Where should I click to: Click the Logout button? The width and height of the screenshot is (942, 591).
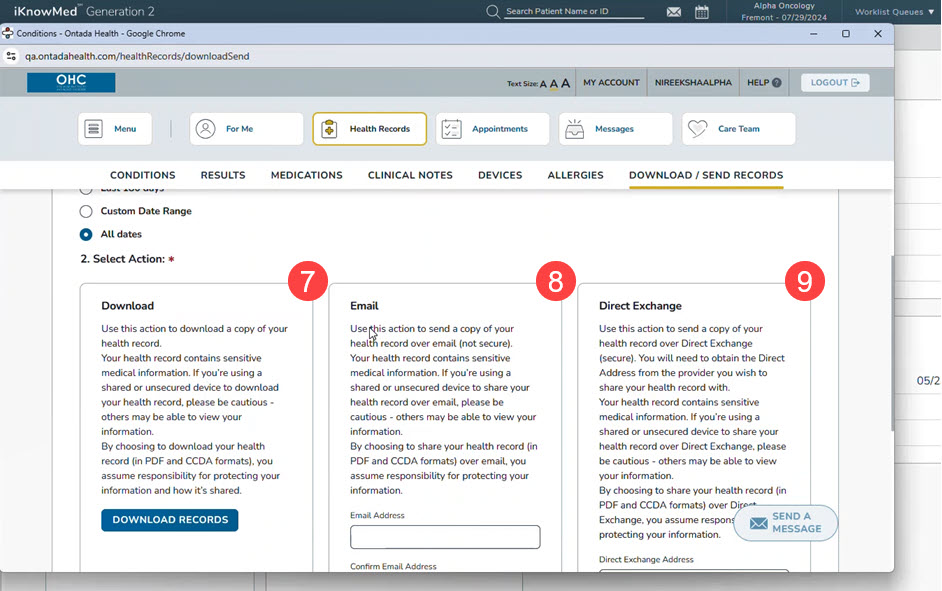[835, 83]
